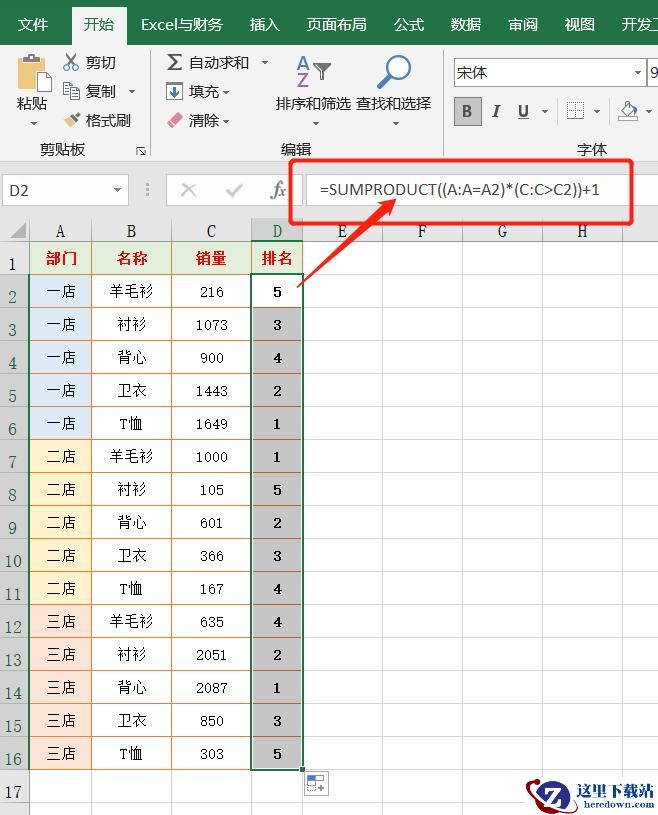
Task: Expand the Underline style dropdown arrow
Action: coord(545,111)
